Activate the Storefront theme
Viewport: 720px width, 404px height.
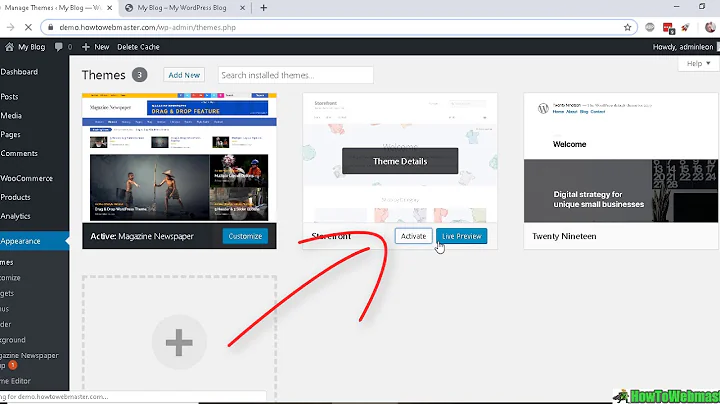coord(413,236)
